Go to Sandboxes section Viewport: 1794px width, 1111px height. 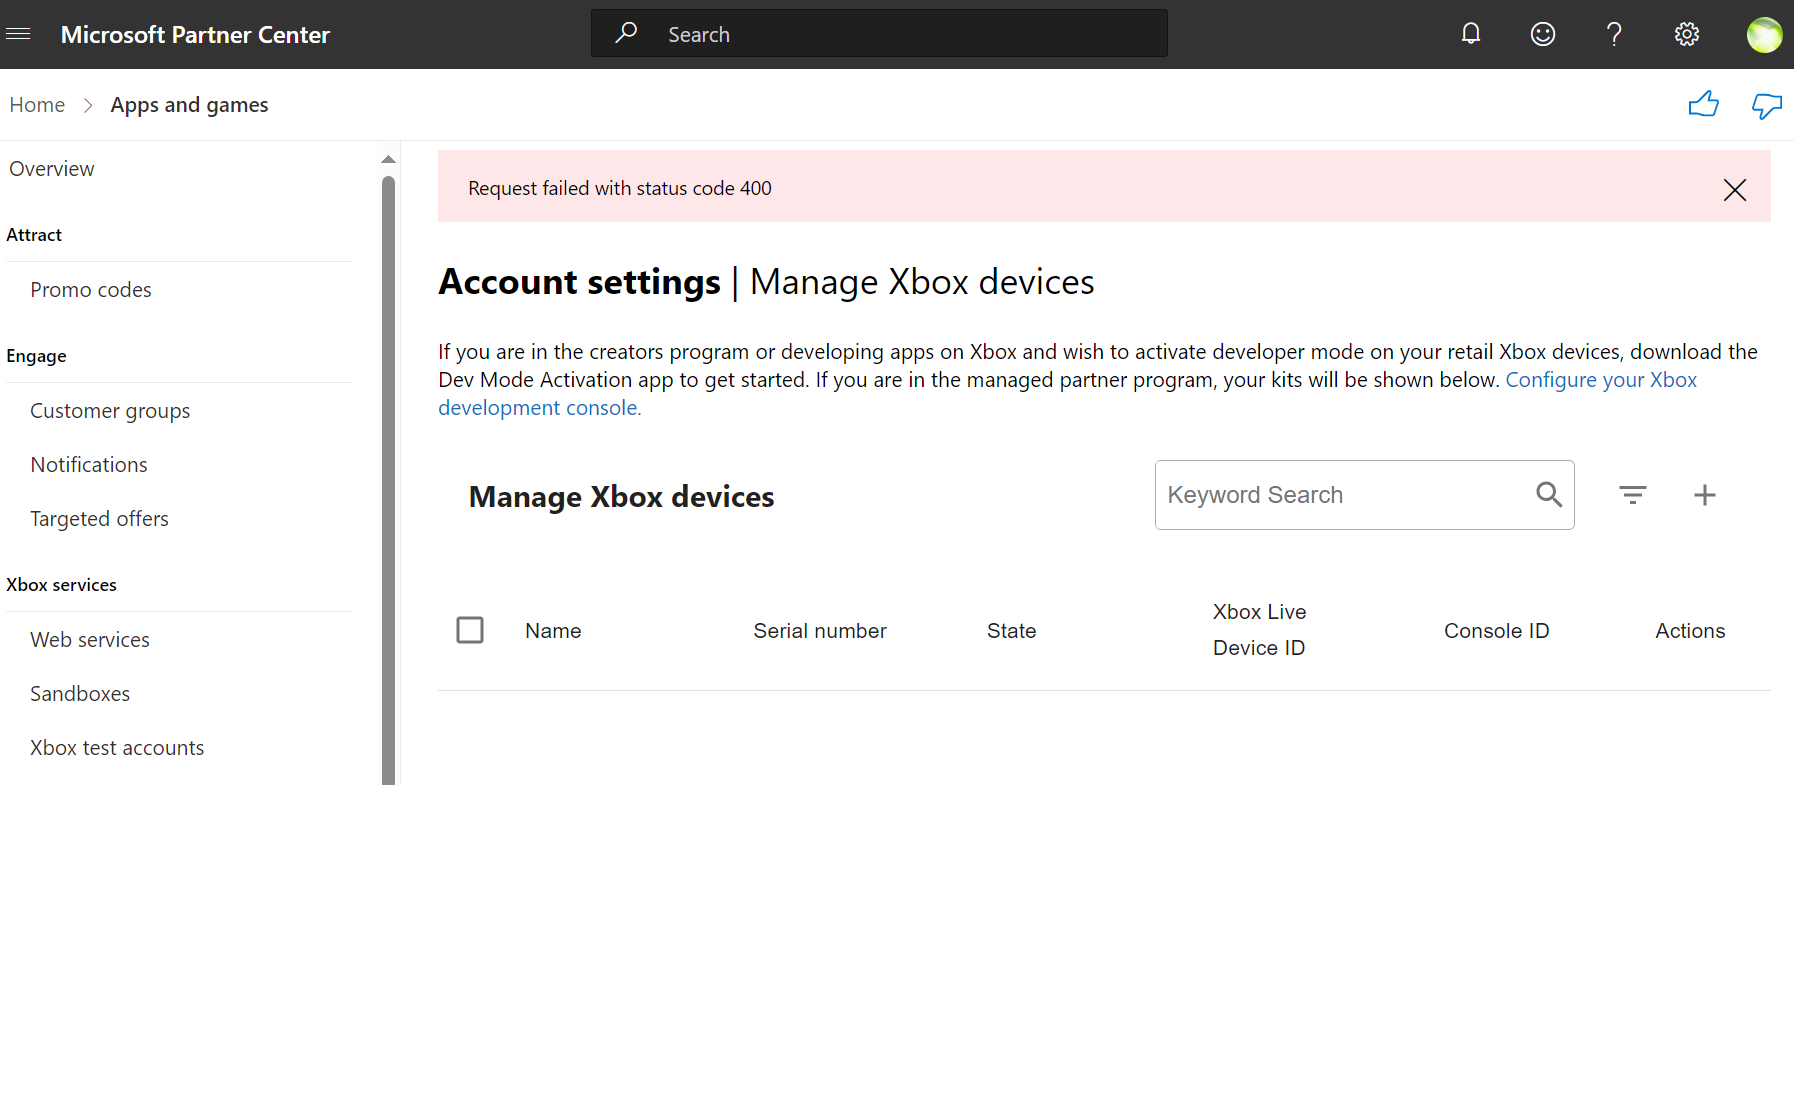point(80,694)
